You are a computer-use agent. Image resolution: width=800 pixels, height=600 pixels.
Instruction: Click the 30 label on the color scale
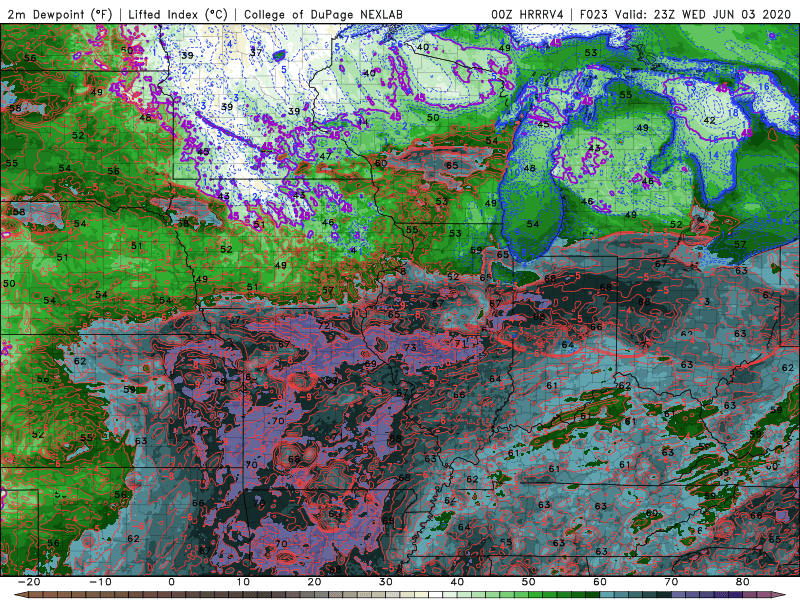click(386, 582)
